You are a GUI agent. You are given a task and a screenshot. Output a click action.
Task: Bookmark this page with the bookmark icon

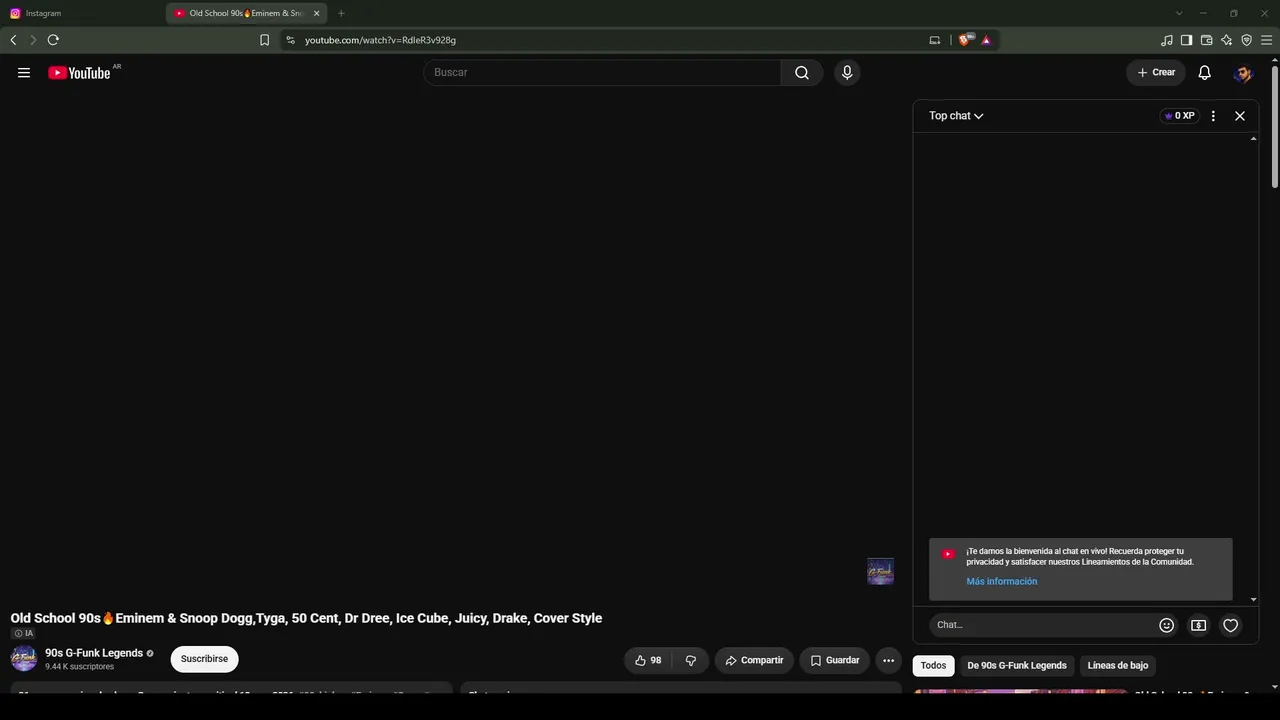click(264, 40)
